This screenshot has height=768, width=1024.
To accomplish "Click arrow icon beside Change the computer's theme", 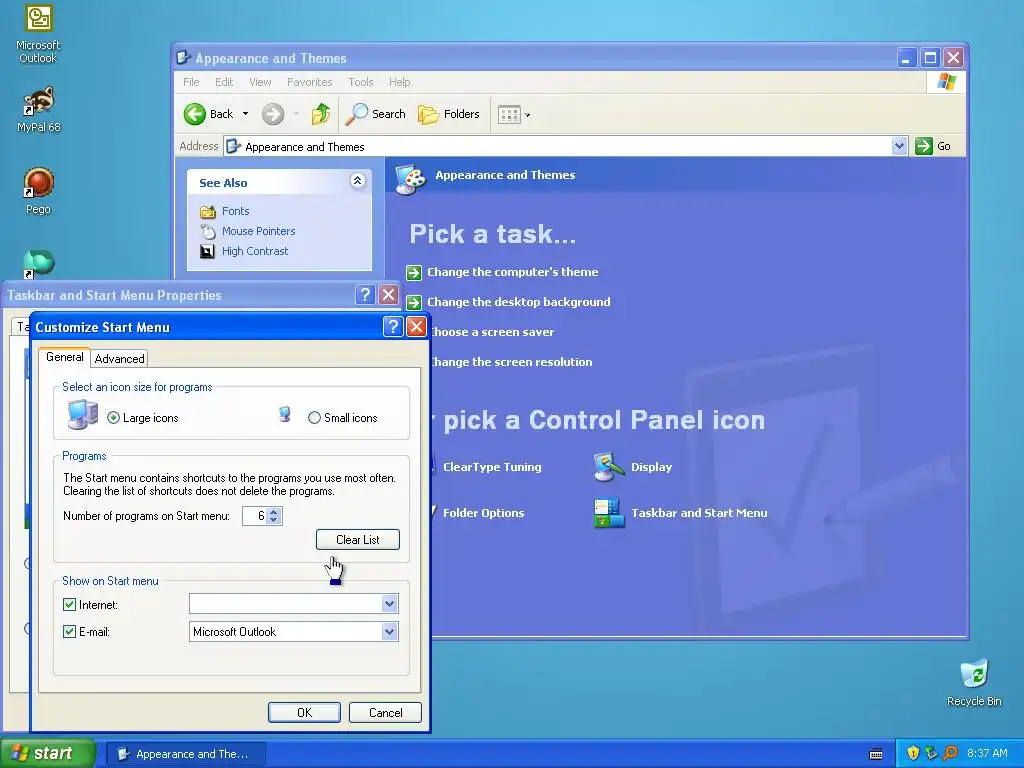I will [x=414, y=272].
